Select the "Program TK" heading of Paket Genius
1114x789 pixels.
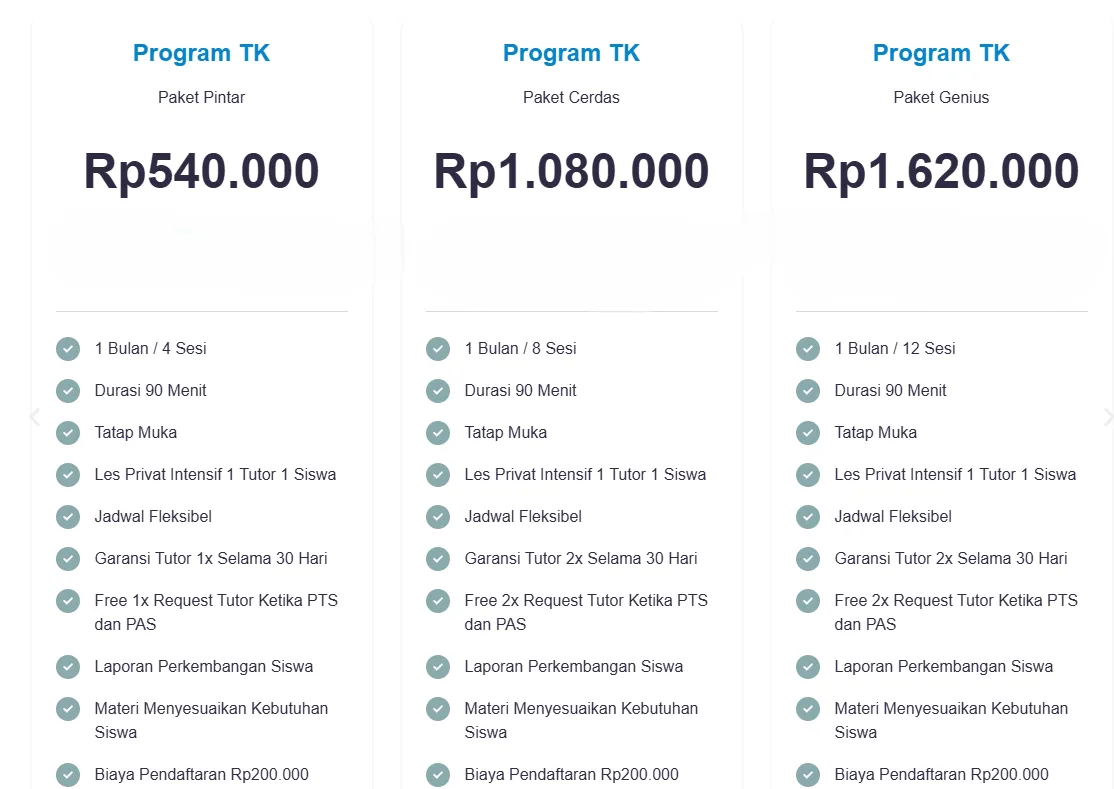click(941, 53)
